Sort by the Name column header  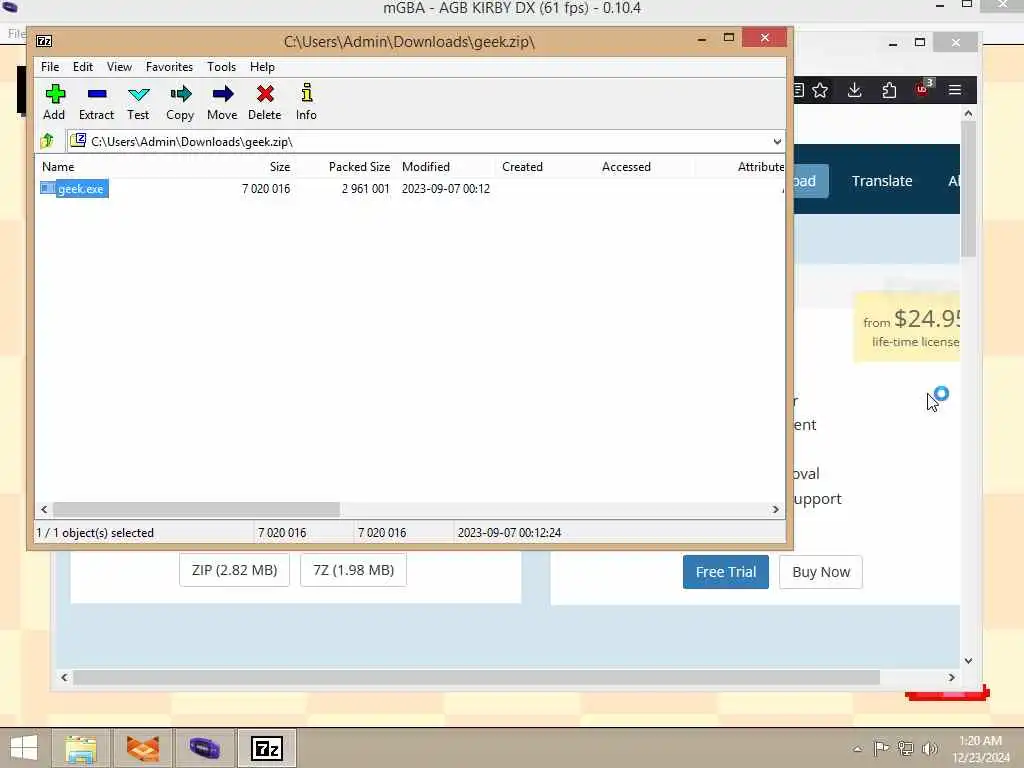click(x=58, y=167)
